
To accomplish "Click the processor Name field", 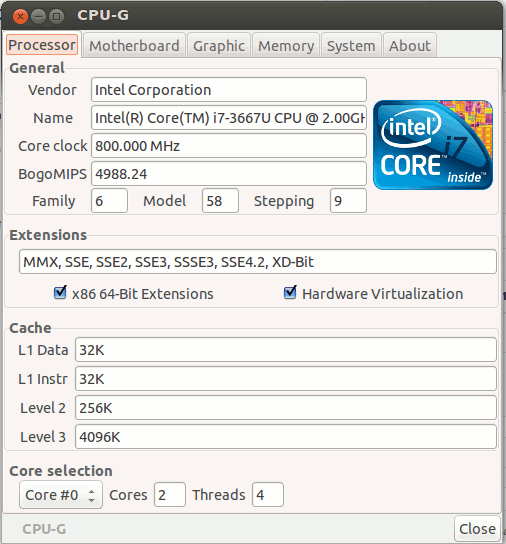I will click(x=229, y=118).
